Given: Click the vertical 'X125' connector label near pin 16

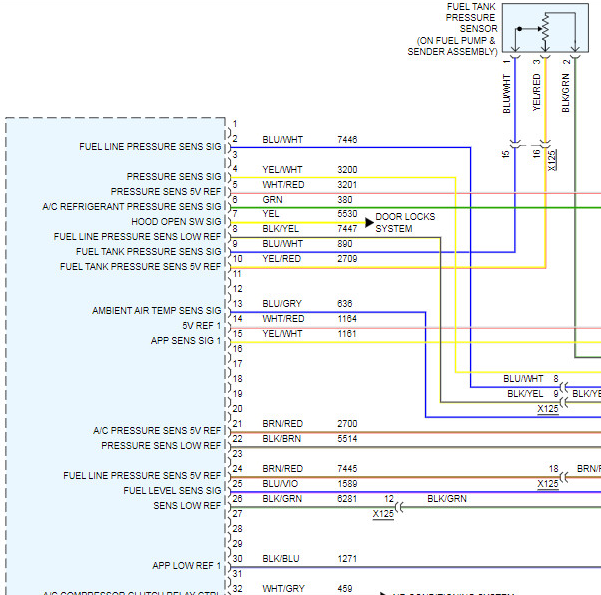Looking at the screenshot, I should [x=551, y=160].
